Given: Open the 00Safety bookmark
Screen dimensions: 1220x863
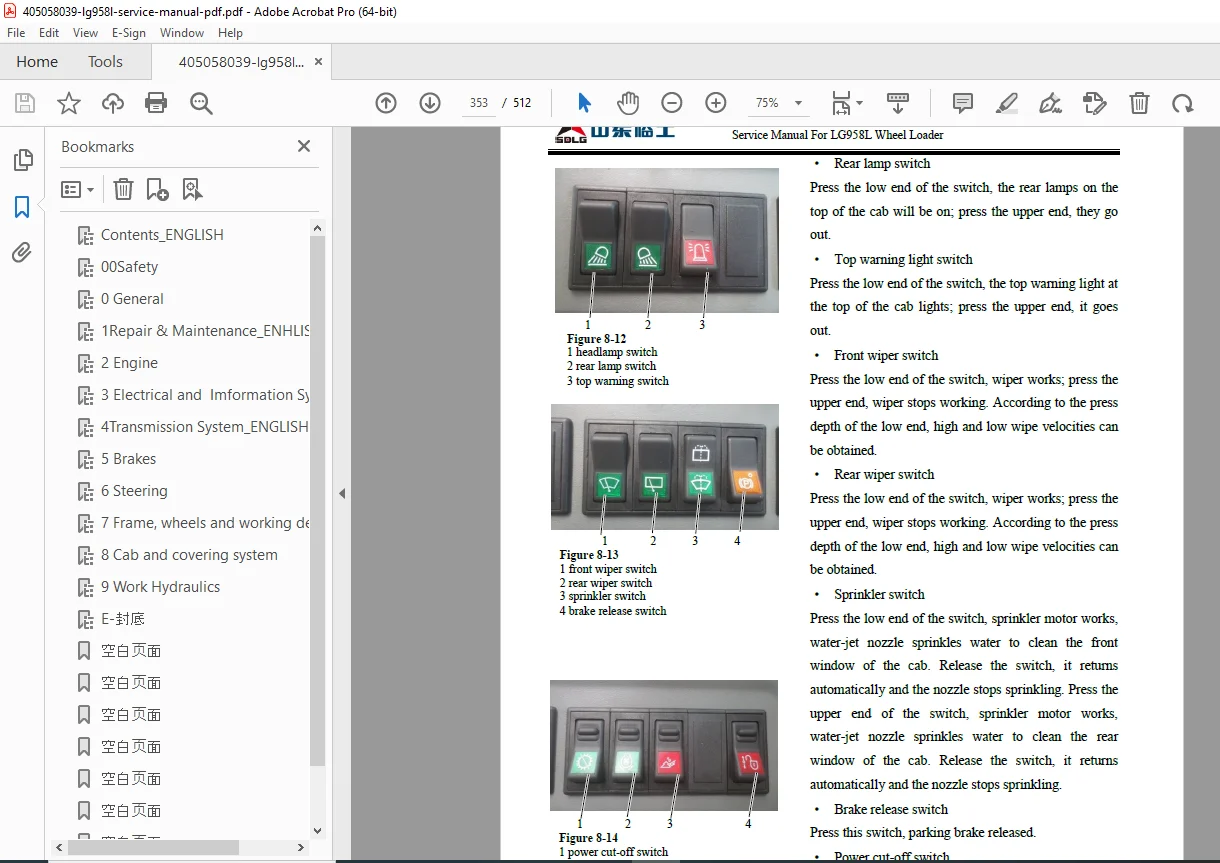Looking at the screenshot, I should [x=129, y=267].
